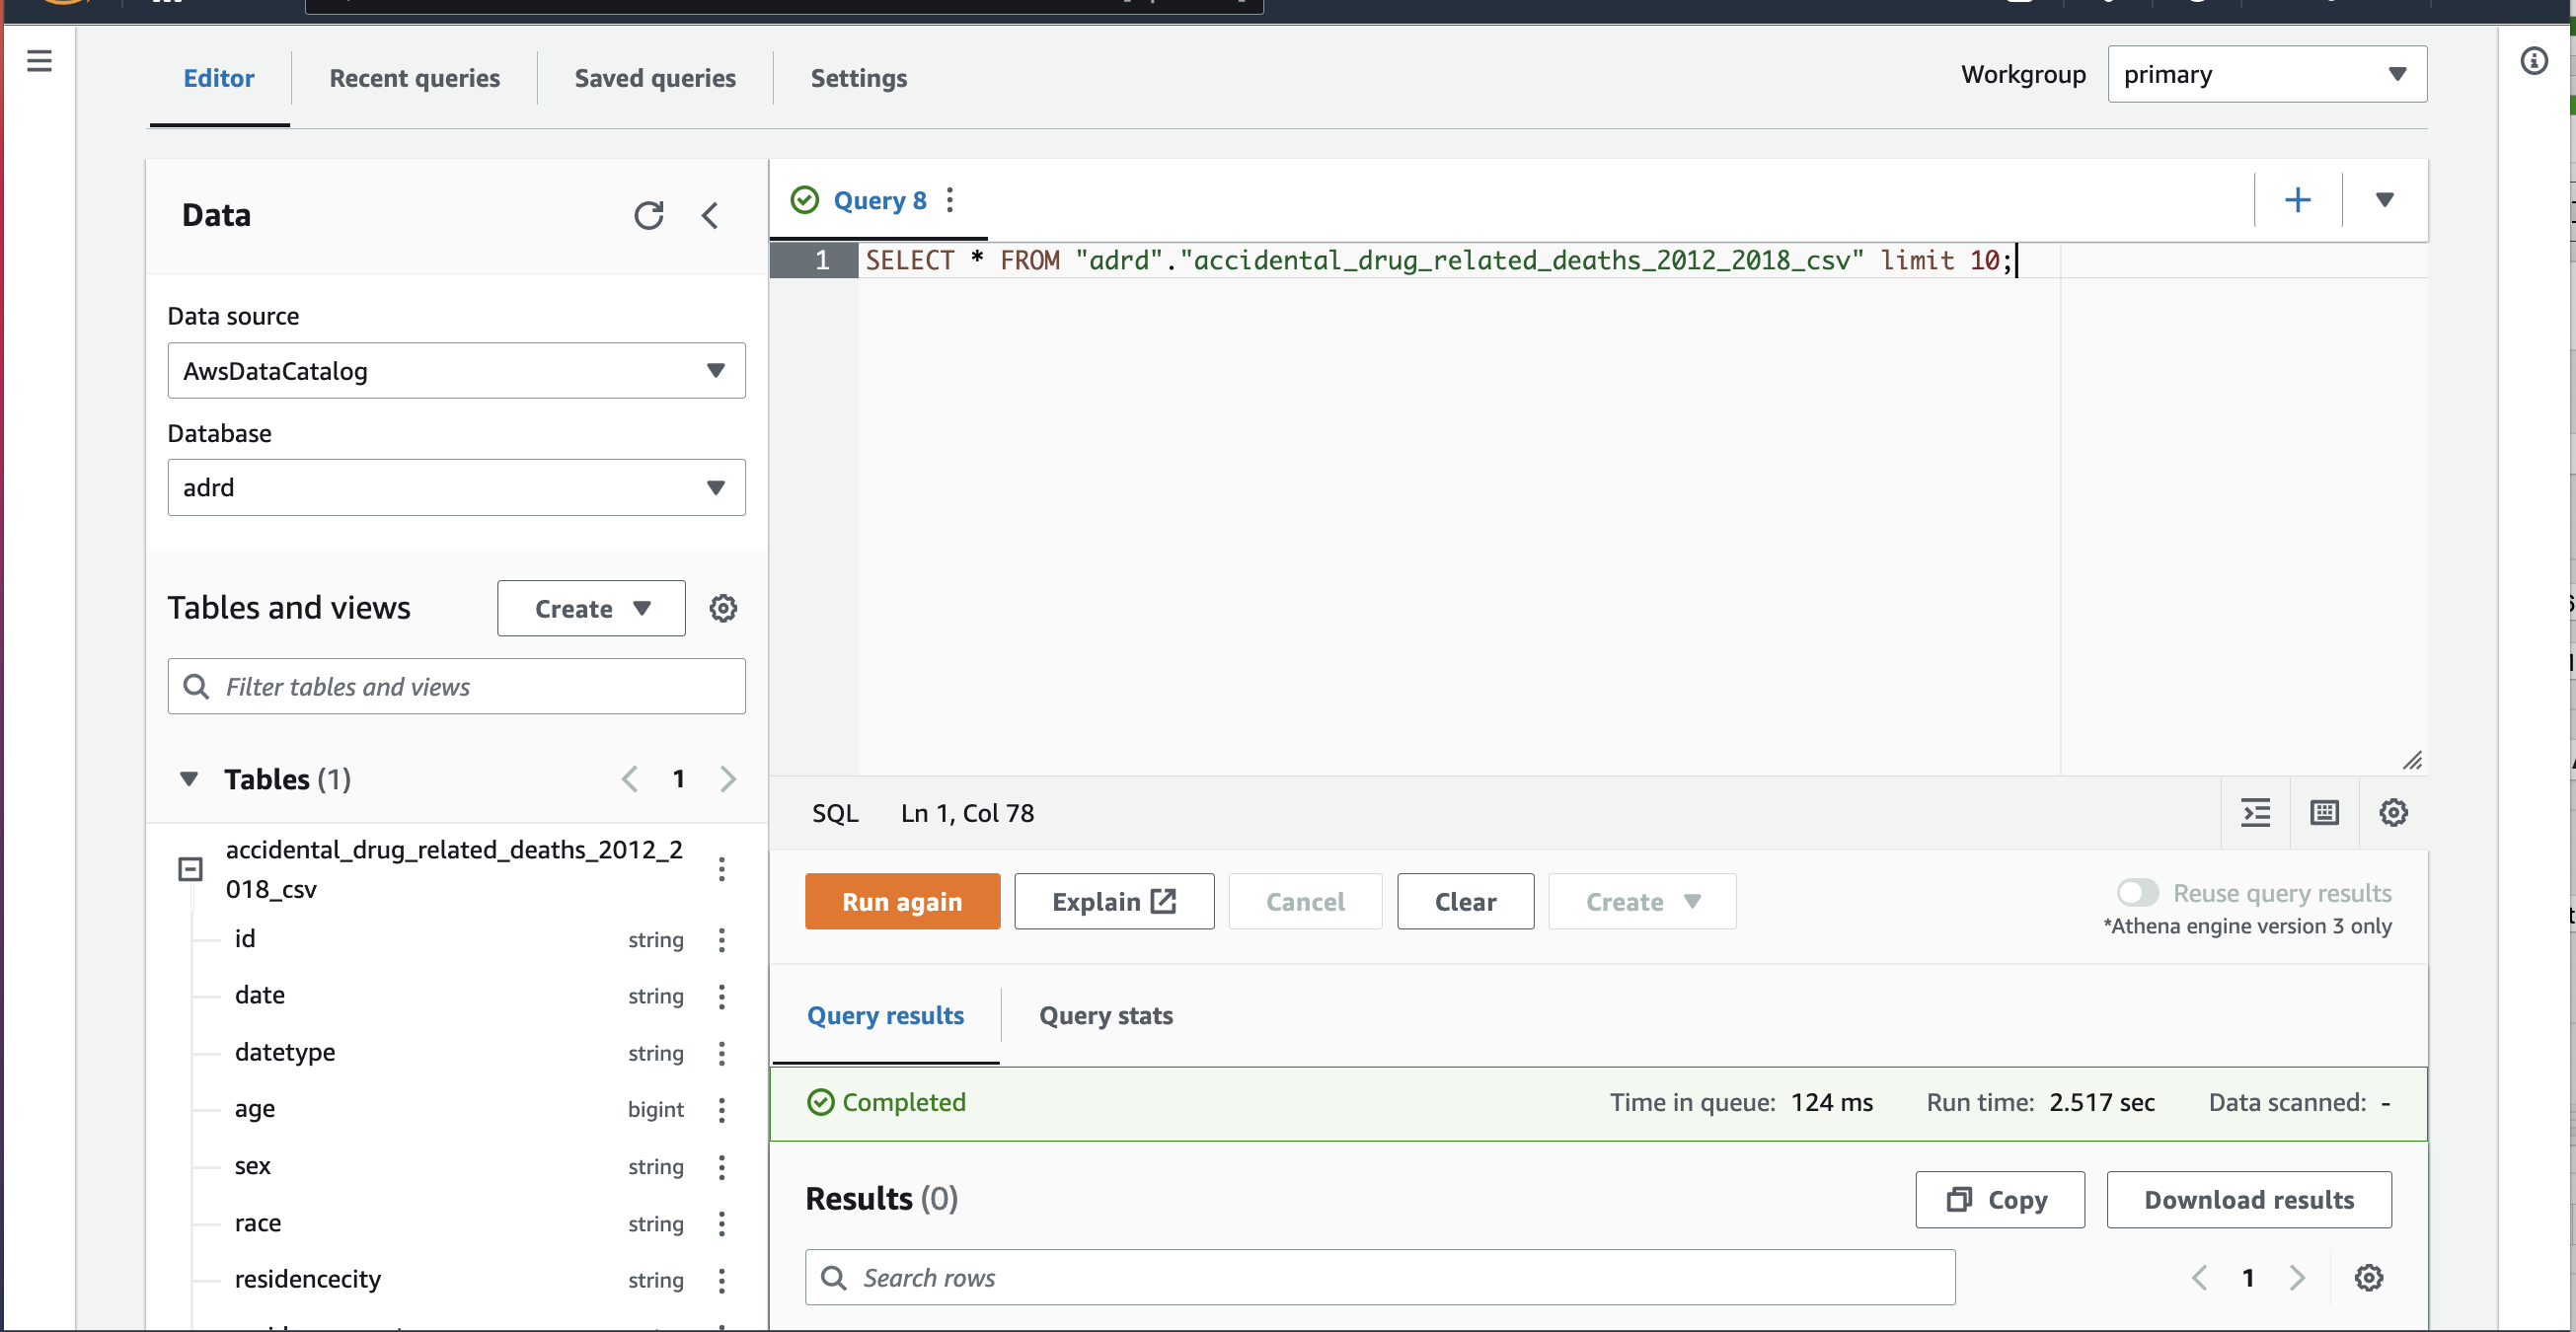Go to next results page
Viewport: 2576px width, 1332px height.
point(2297,1277)
